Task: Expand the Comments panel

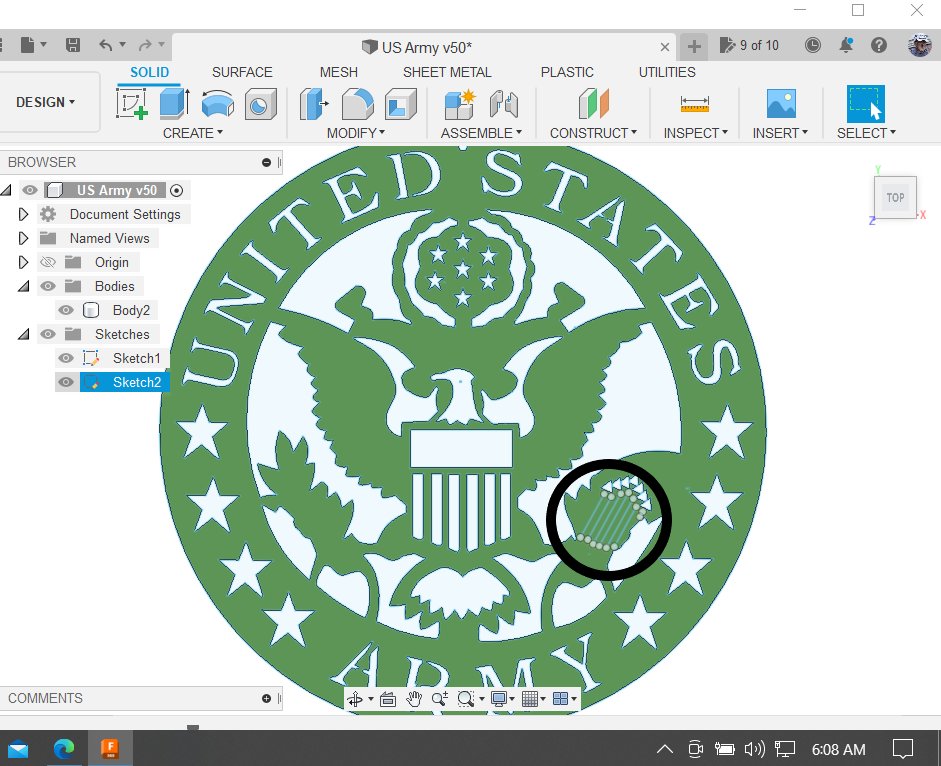Action: pos(266,698)
